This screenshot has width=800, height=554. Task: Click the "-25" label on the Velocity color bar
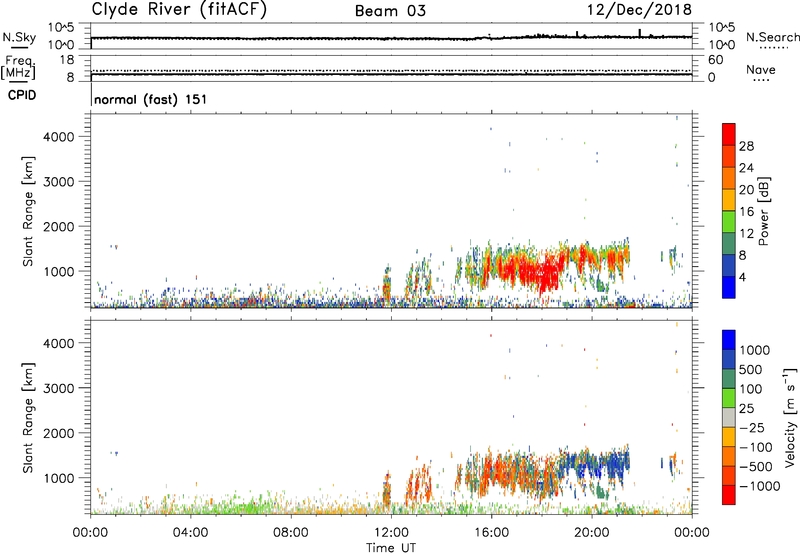[x=752, y=427]
